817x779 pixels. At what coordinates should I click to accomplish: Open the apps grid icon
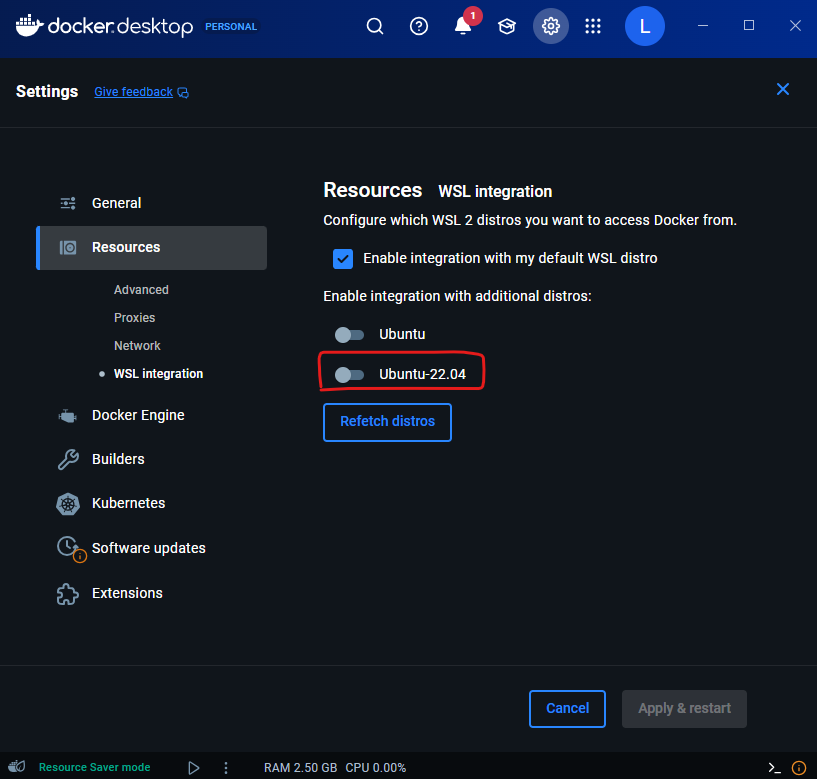tap(593, 26)
